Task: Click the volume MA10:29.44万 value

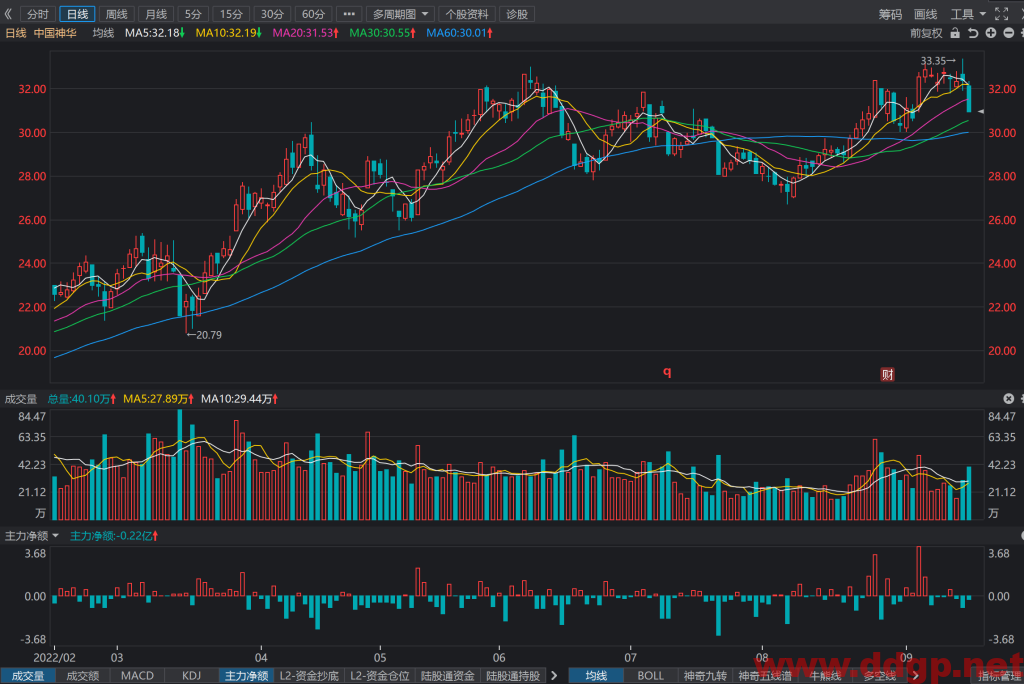Action: [x=239, y=399]
